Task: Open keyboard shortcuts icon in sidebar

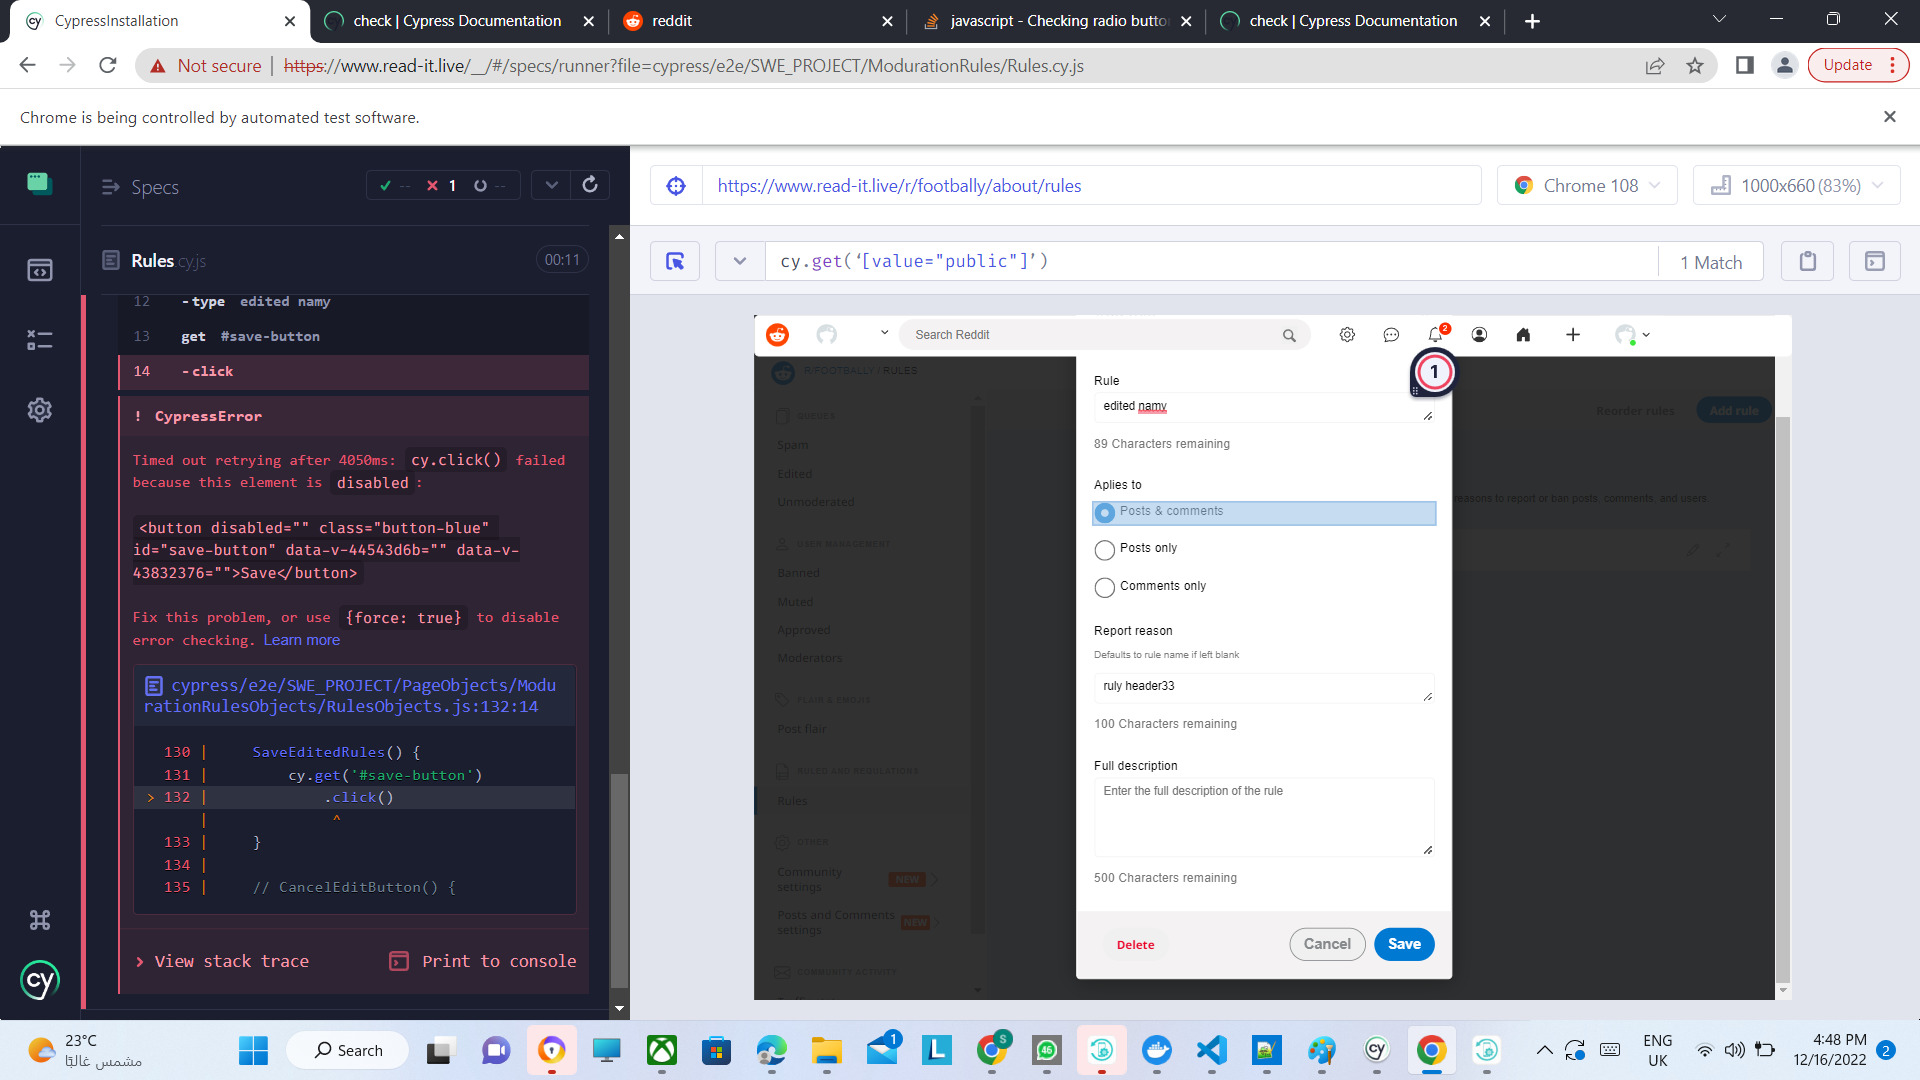Action: 39,920
